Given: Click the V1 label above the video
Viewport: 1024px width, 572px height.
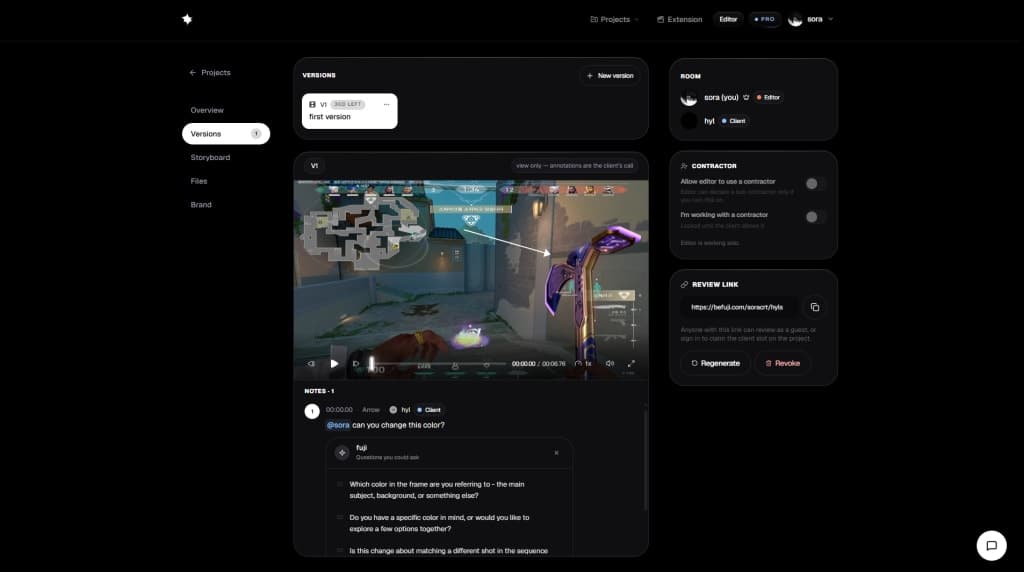Looking at the screenshot, I should click(314, 166).
